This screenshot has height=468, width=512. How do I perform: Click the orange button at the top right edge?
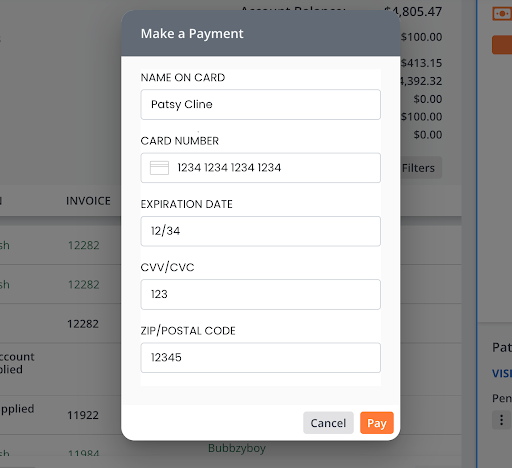point(502,45)
